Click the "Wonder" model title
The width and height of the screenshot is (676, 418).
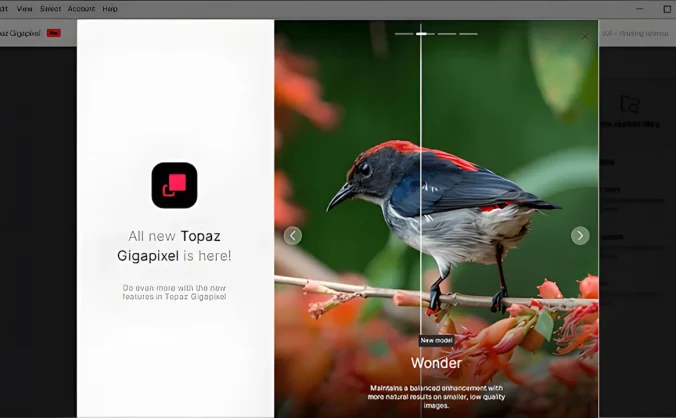point(436,363)
